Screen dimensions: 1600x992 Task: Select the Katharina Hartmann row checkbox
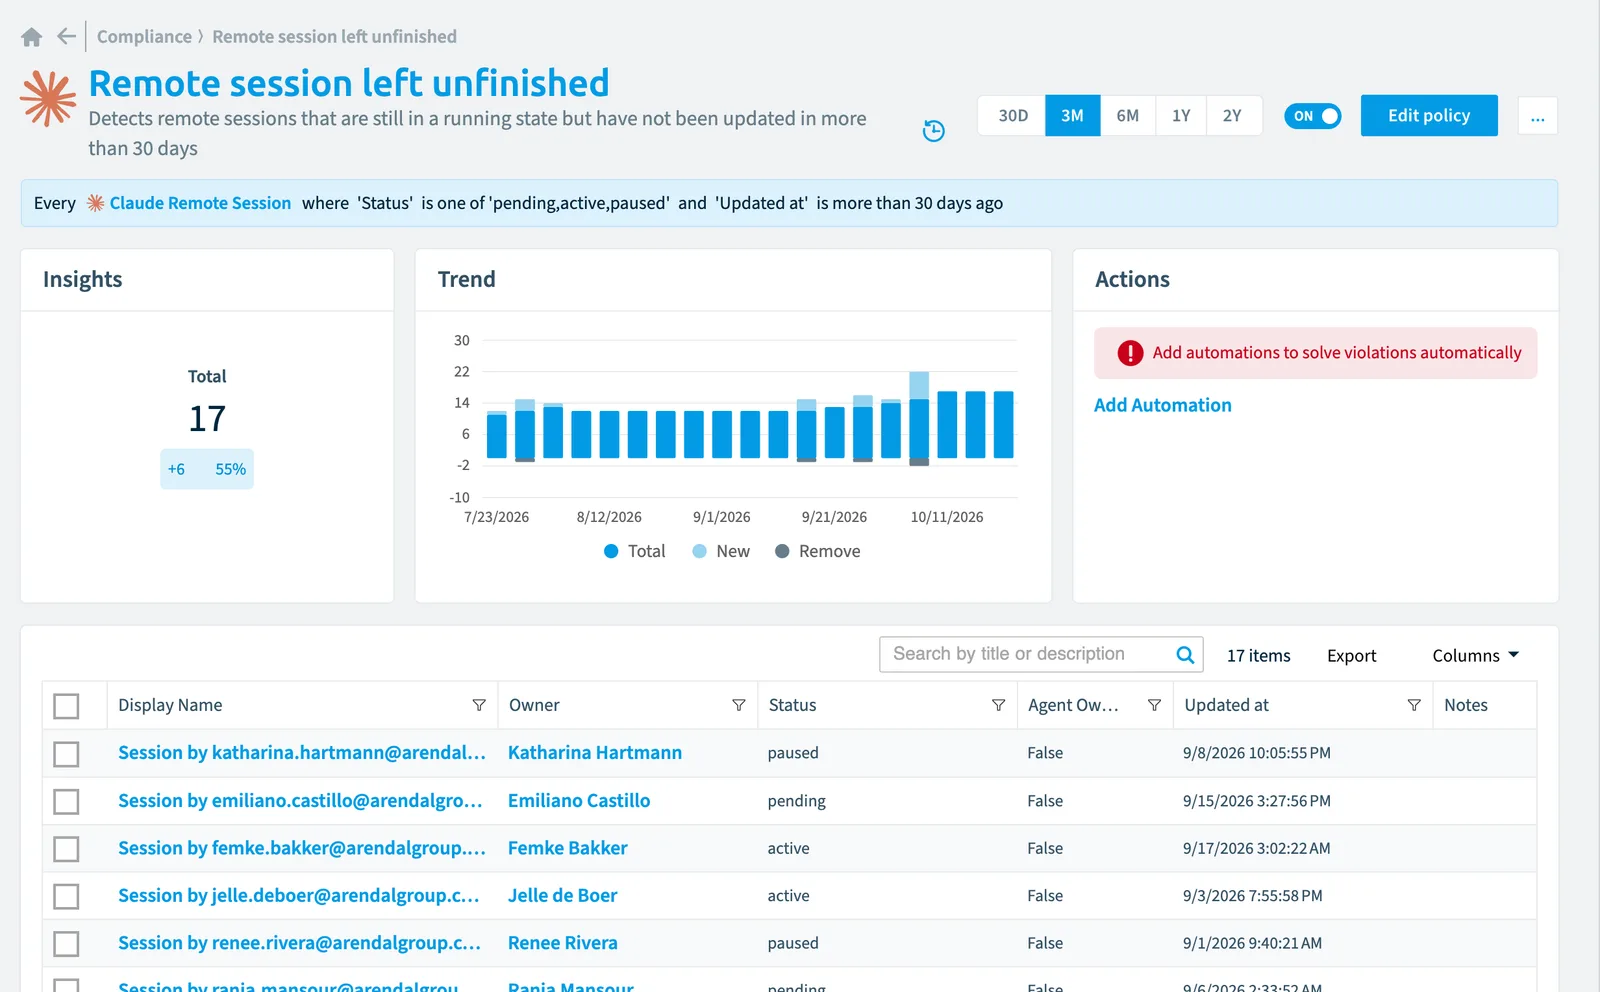66,754
